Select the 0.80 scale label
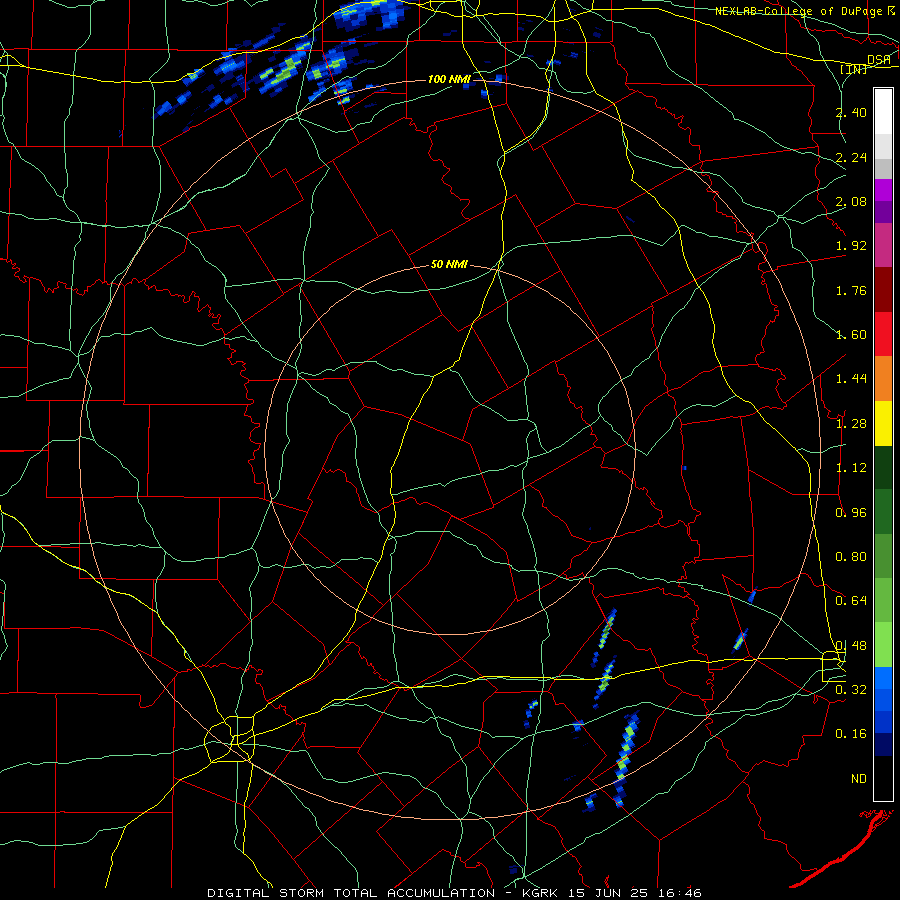This screenshot has height=900, width=900. pos(851,557)
